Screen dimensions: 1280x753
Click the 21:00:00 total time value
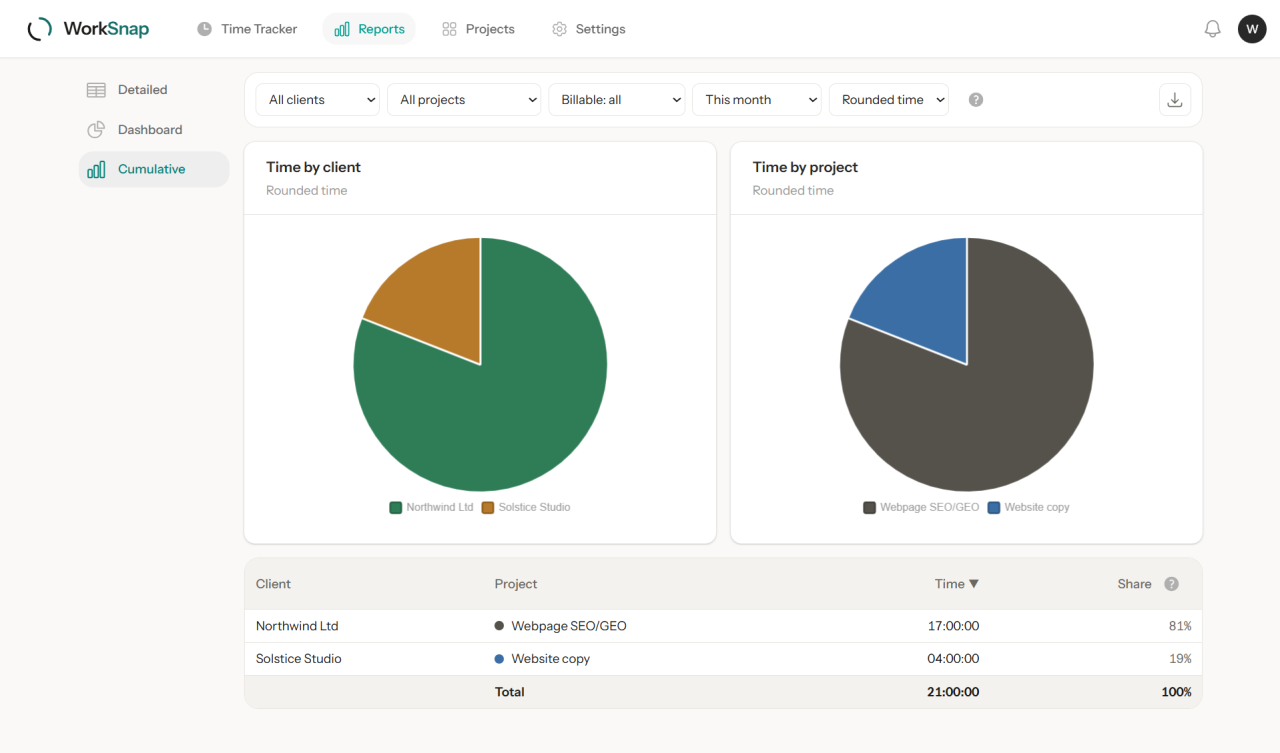[x=953, y=692]
